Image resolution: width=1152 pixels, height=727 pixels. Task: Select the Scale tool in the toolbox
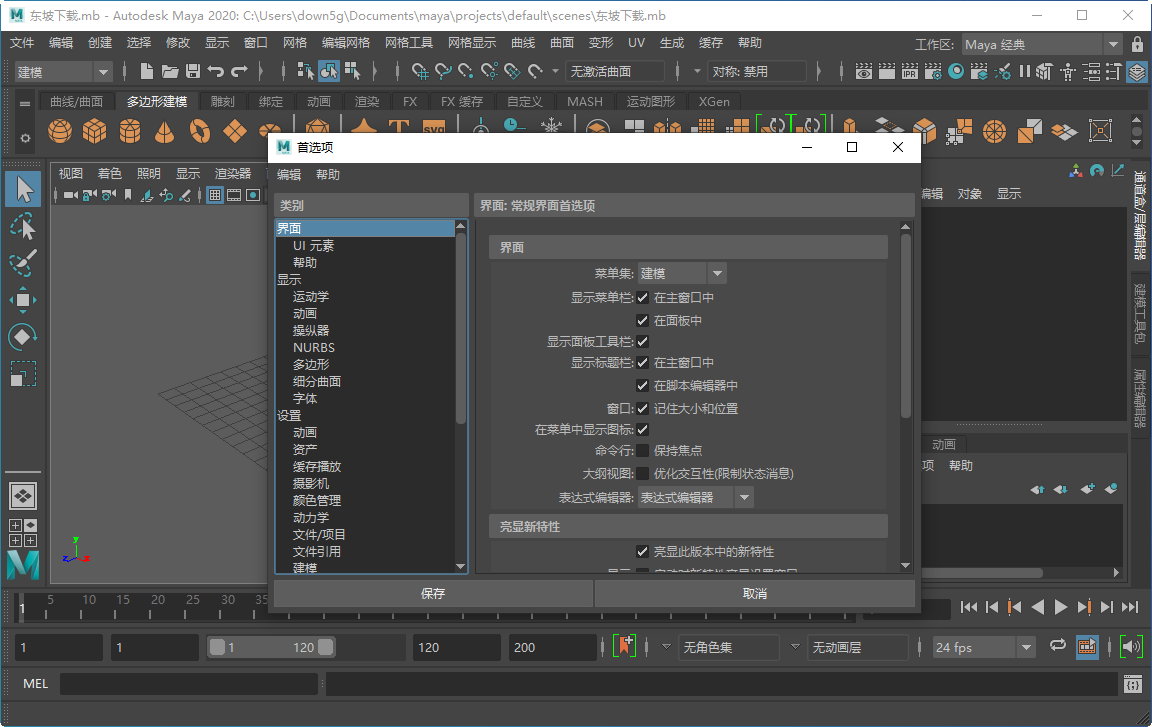(22, 373)
